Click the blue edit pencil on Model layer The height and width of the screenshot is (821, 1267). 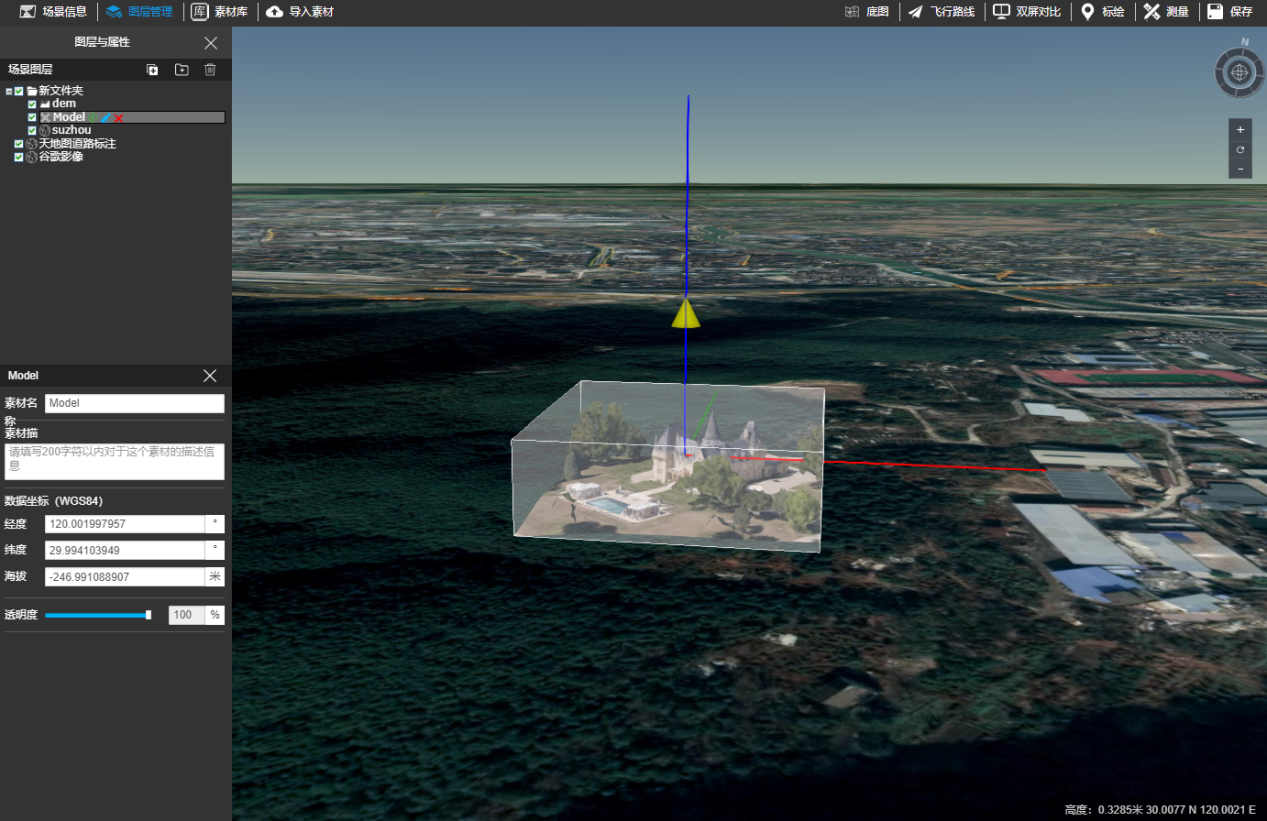pyautogui.click(x=105, y=118)
